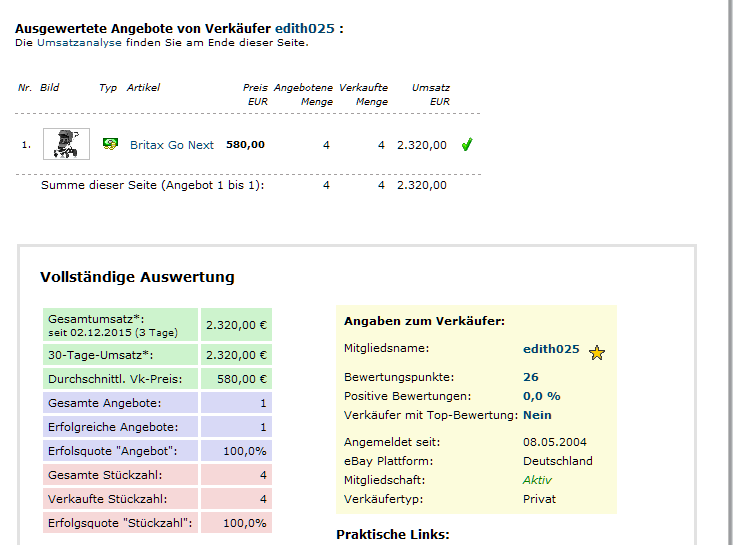Click the price 580,00 in row 1
733x545 pixels.
[245, 145]
